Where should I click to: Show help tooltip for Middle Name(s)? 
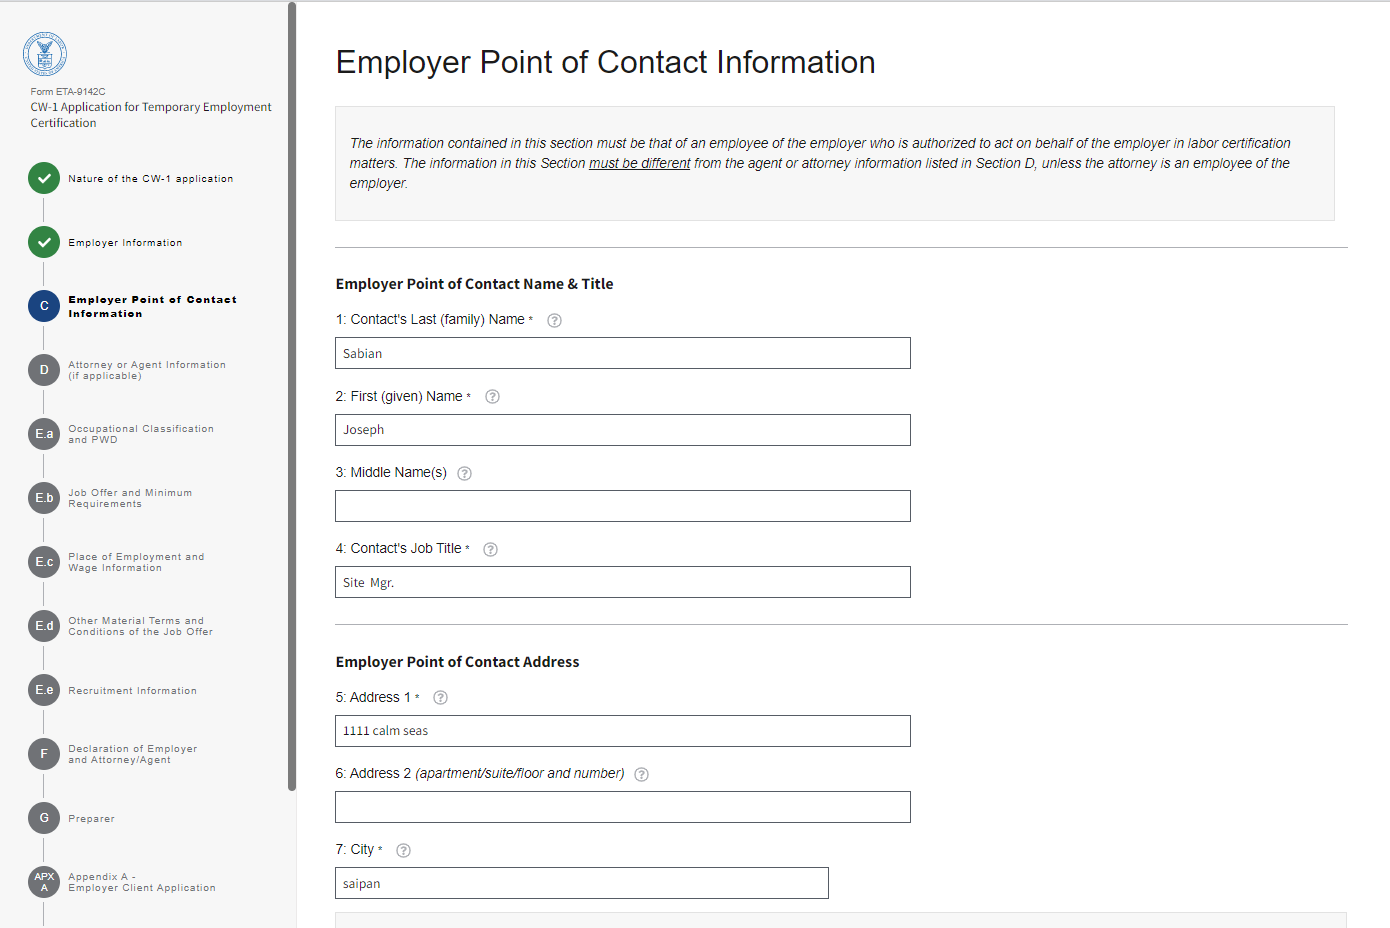464,474
